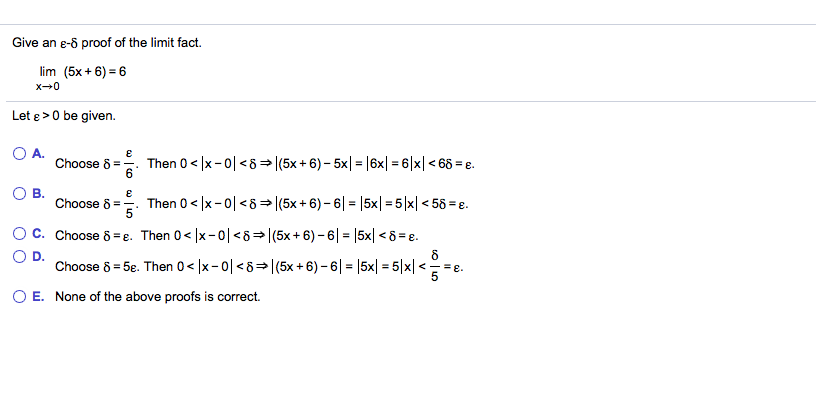Click the blue letter label "D."
Viewport: 816px width, 400px height.
39,256
